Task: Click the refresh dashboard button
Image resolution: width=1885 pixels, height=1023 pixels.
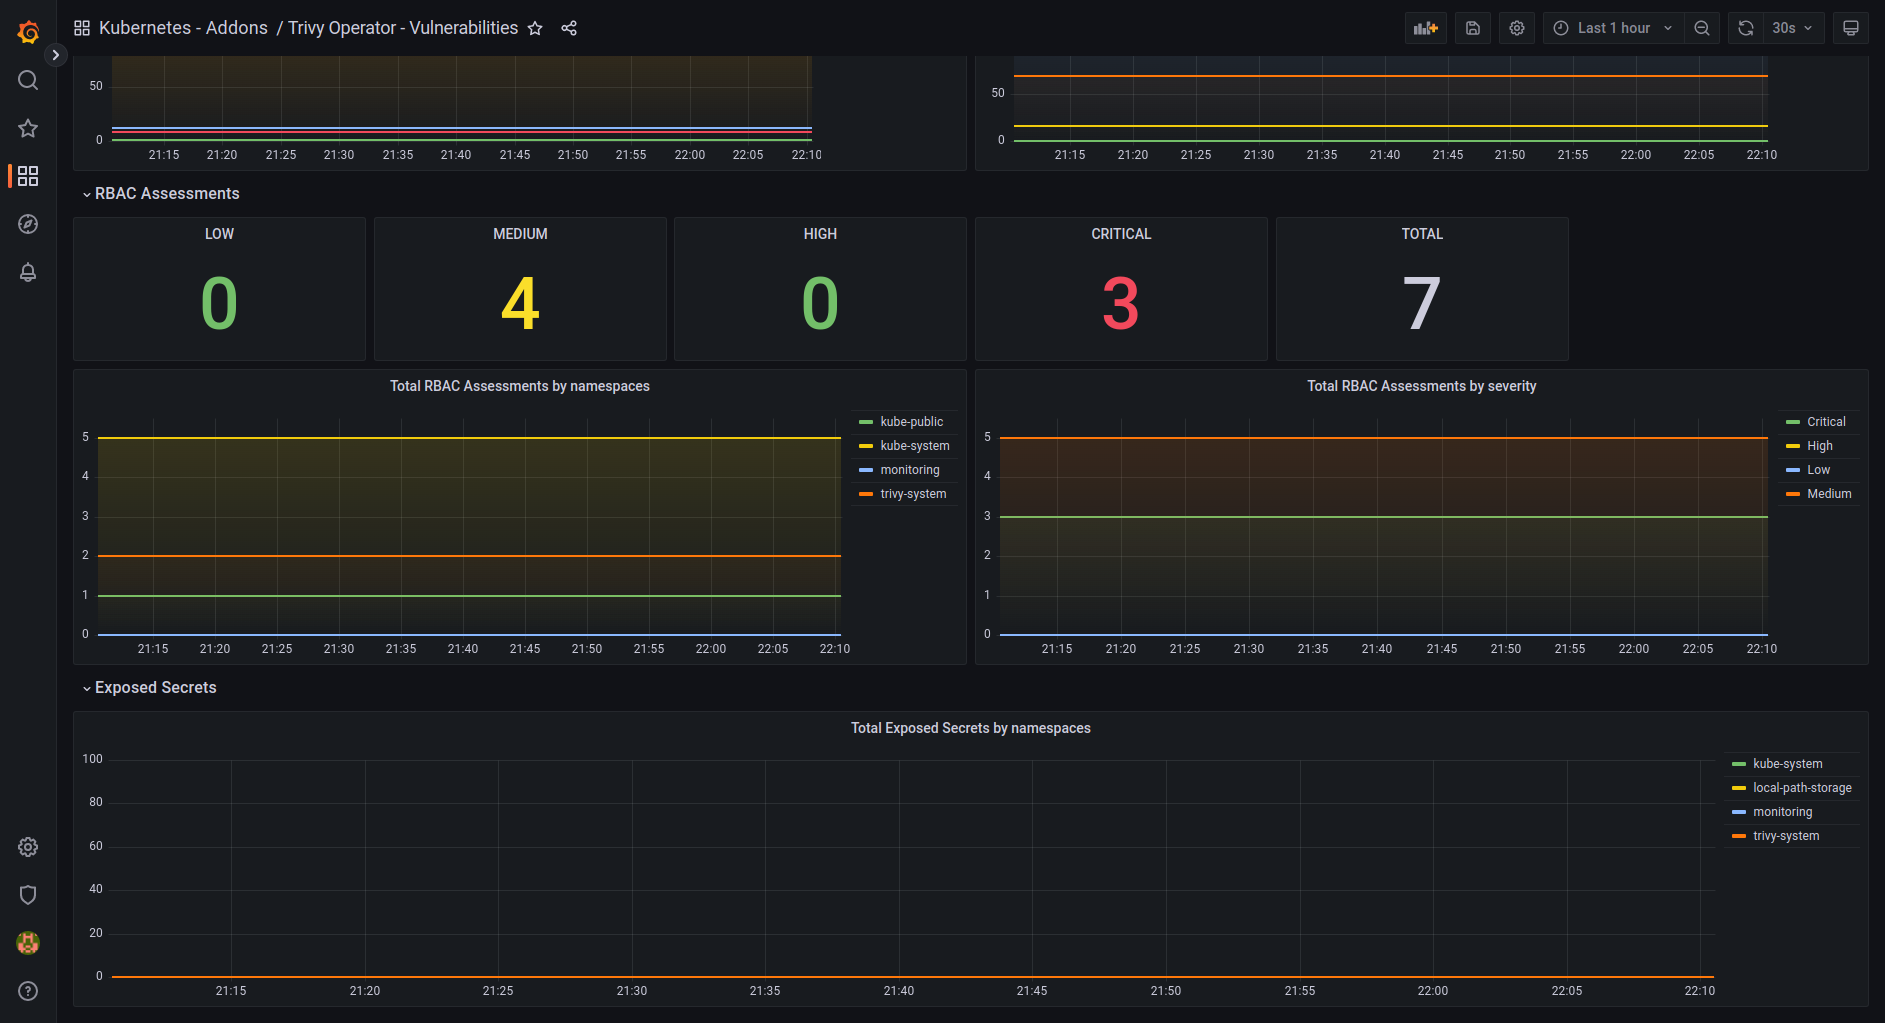Action: point(1745,28)
